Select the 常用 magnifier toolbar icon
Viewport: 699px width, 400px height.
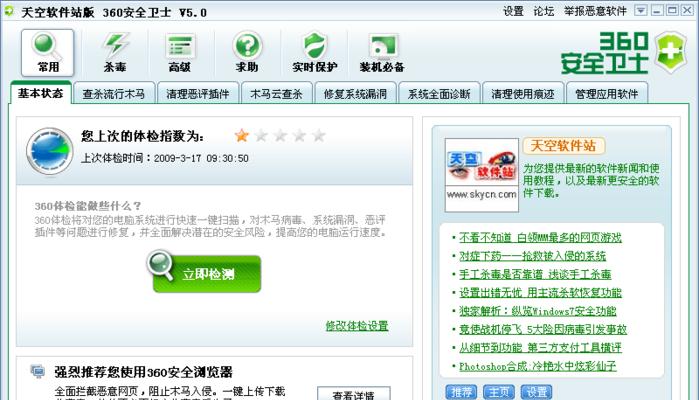(x=47, y=53)
